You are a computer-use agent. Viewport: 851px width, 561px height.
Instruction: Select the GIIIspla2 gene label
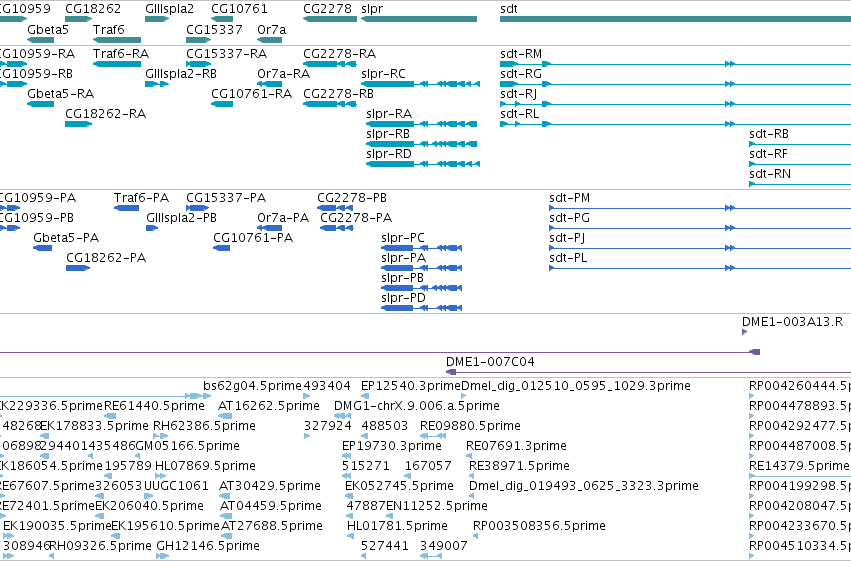point(169,9)
